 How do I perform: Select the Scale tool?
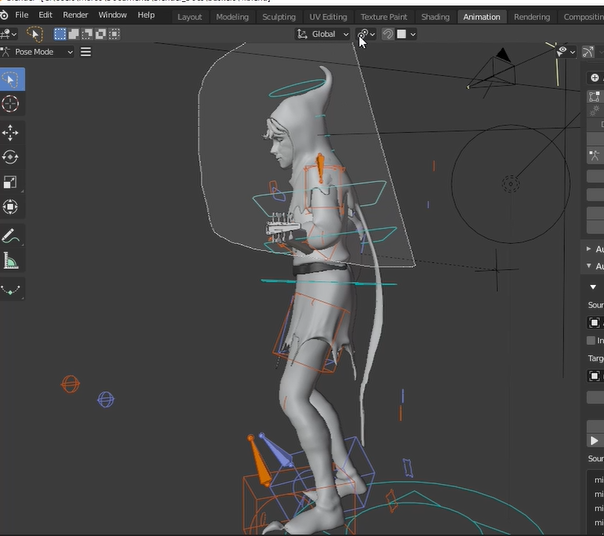pyautogui.click(x=11, y=182)
